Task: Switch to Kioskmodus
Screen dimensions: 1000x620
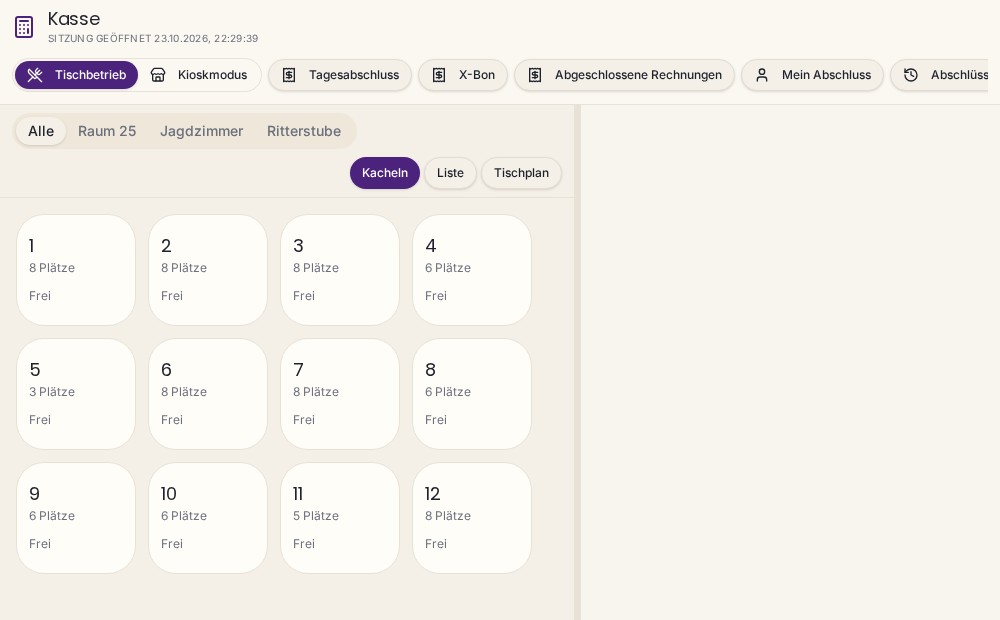Action: coord(199,75)
